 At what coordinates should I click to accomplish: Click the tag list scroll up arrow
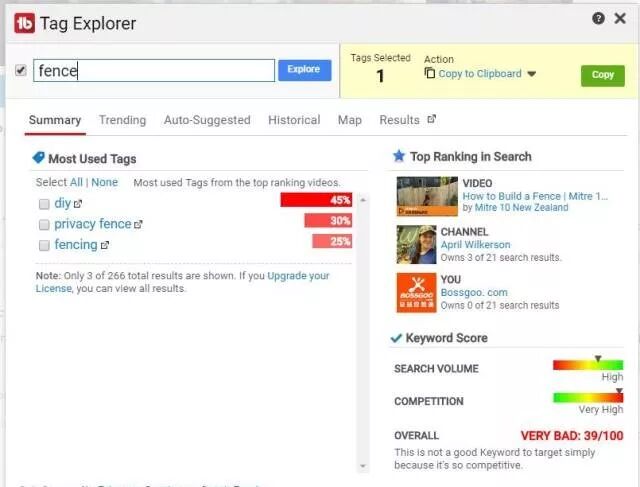[363, 200]
